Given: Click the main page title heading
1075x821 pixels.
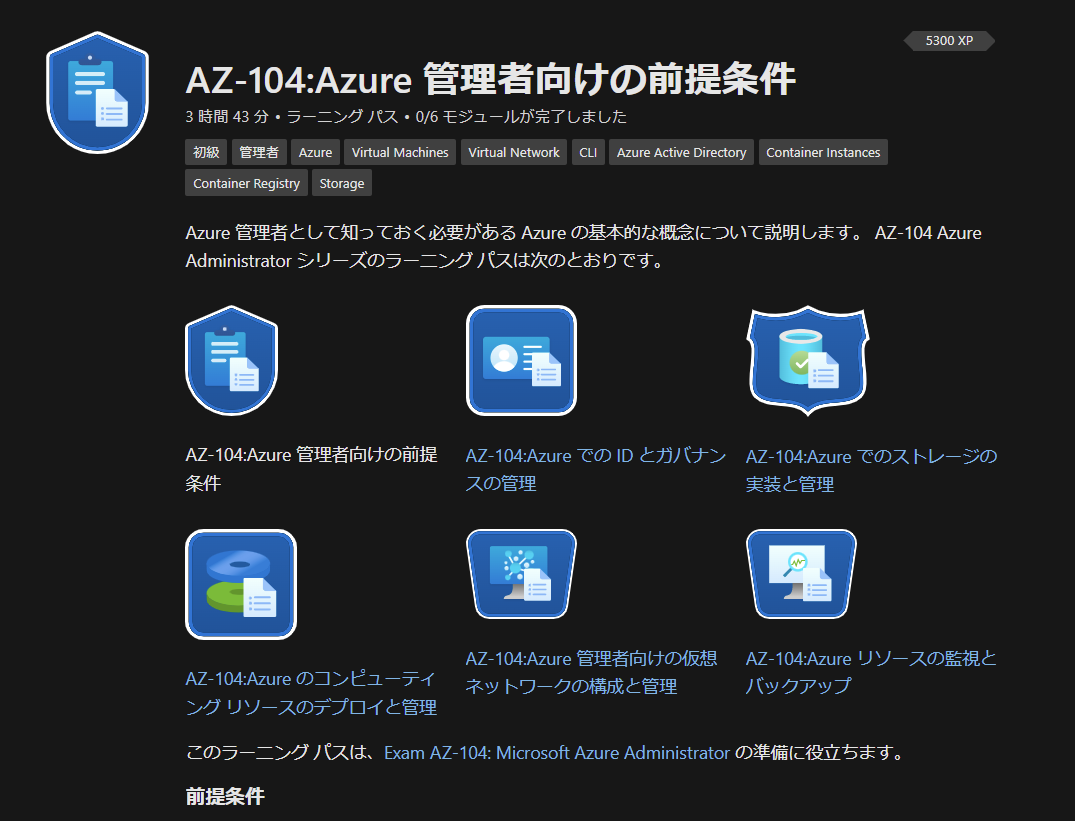Looking at the screenshot, I should 490,79.
